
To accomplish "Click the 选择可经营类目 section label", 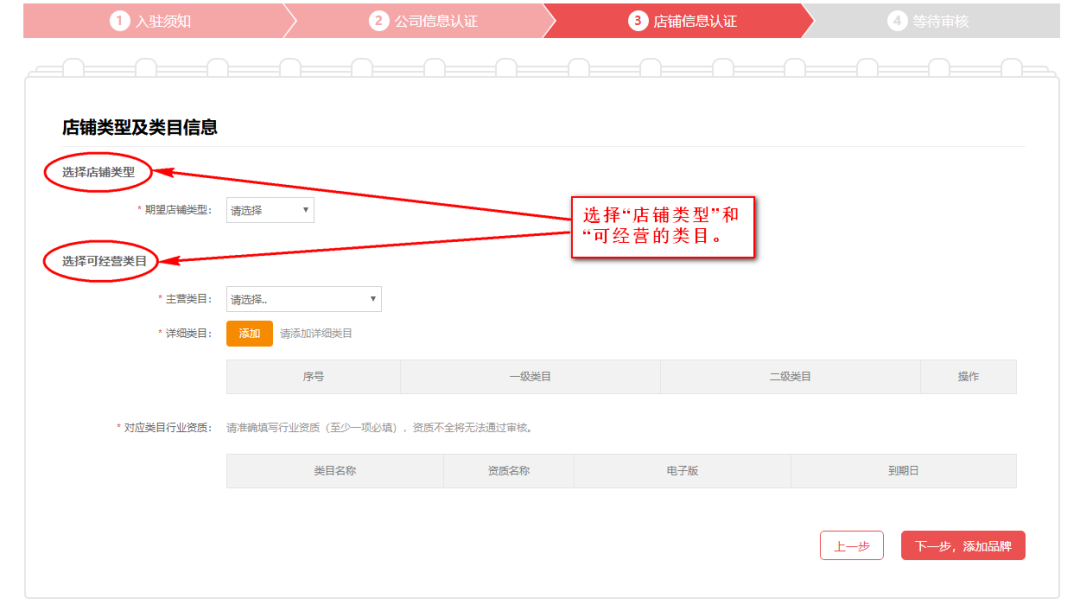I will pyautogui.click(x=104, y=261).
